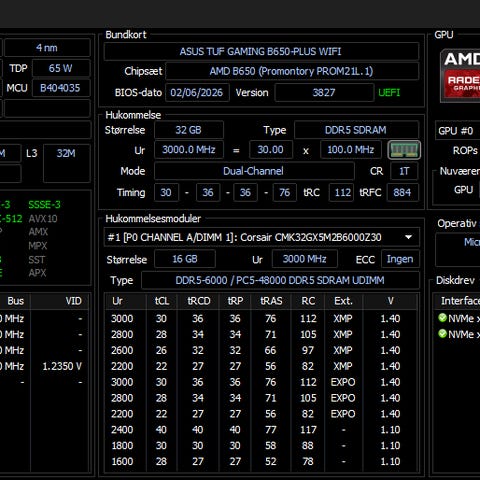Click the Ext. column header
The width and height of the screenshot is (480, 480).
pyautogui.click(x=343, y=301)
